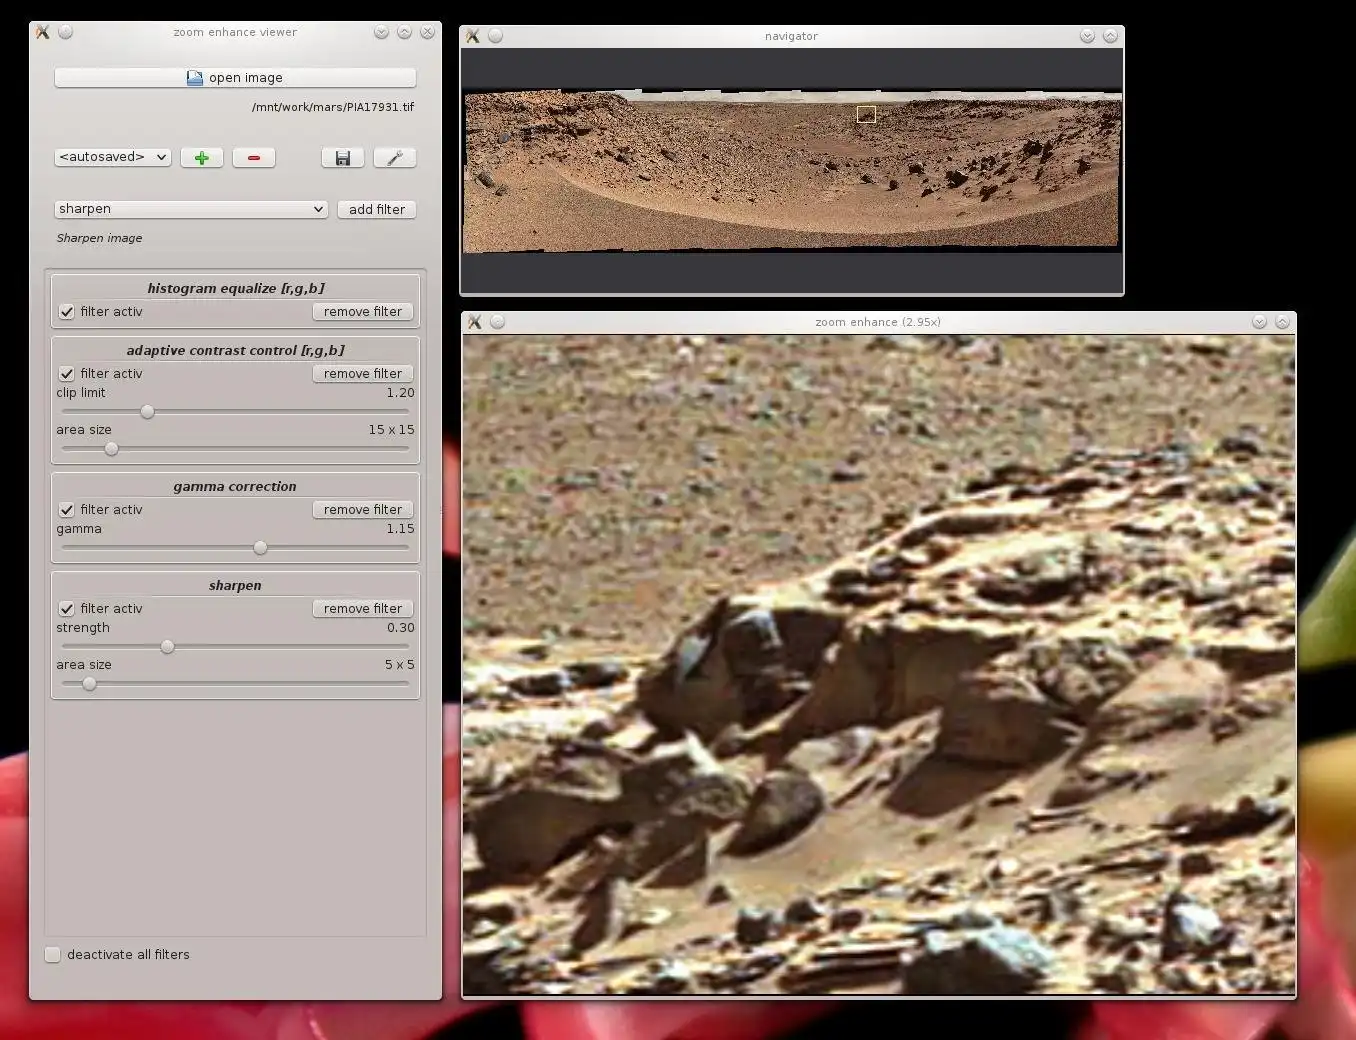Click the area size value 15 x 15

[391, 430]
